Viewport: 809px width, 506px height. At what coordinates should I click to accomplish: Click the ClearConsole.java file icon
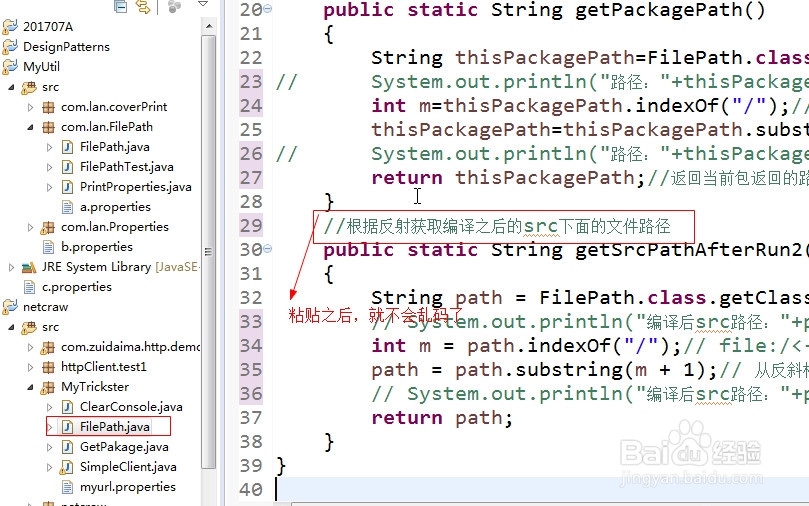[x=67, y=407]
